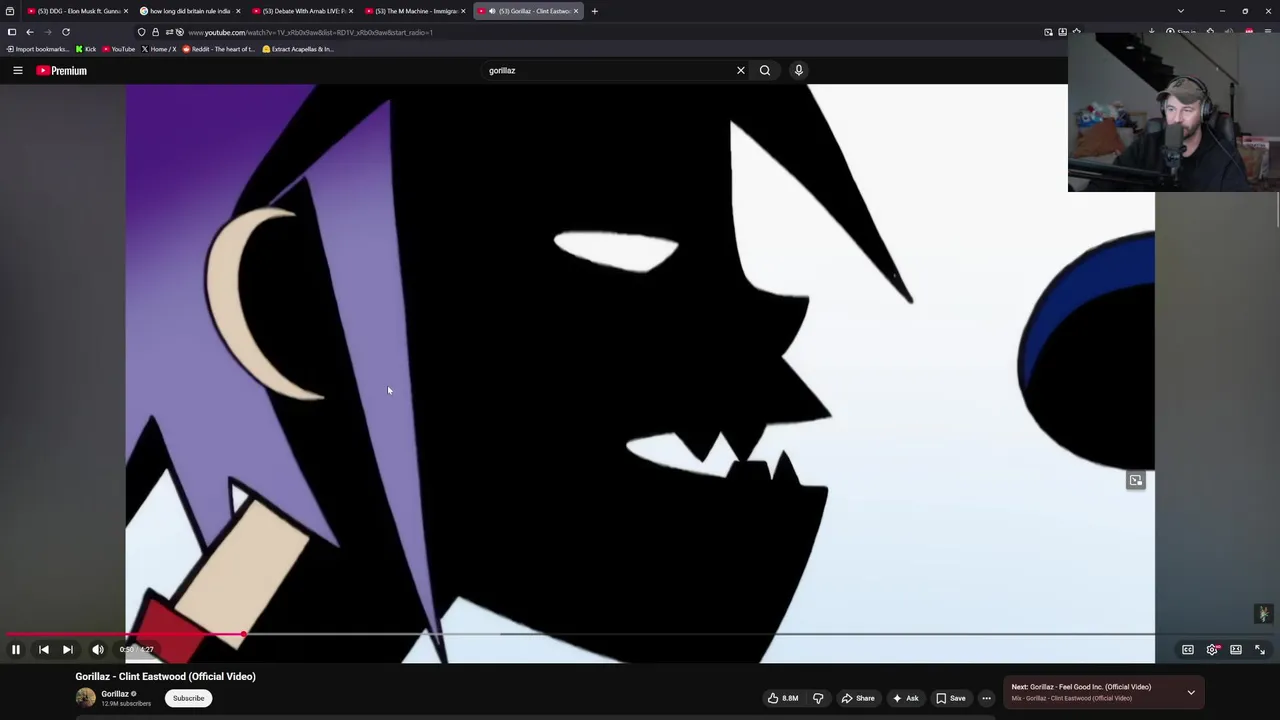1280x720 pixels.
Task: Reload the current page
Action: (x=66, y=32)
